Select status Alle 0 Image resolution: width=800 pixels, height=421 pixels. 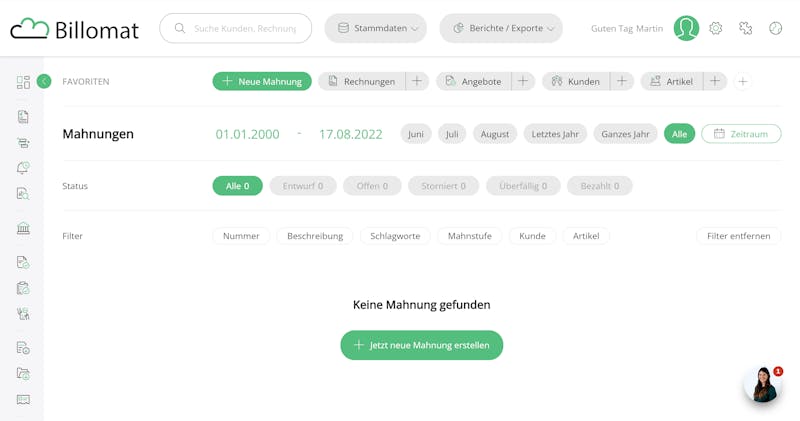pos(238,186)
